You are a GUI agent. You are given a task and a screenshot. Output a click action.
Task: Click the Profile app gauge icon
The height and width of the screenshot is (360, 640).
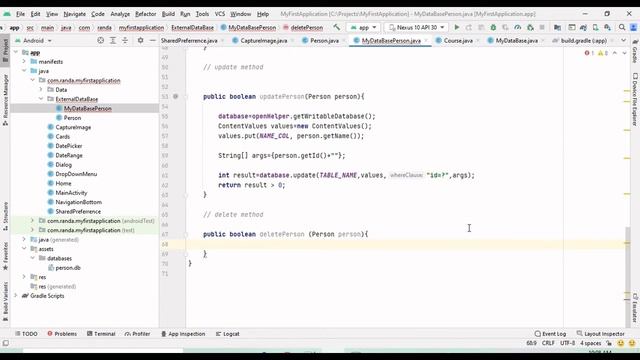(518, 27)
